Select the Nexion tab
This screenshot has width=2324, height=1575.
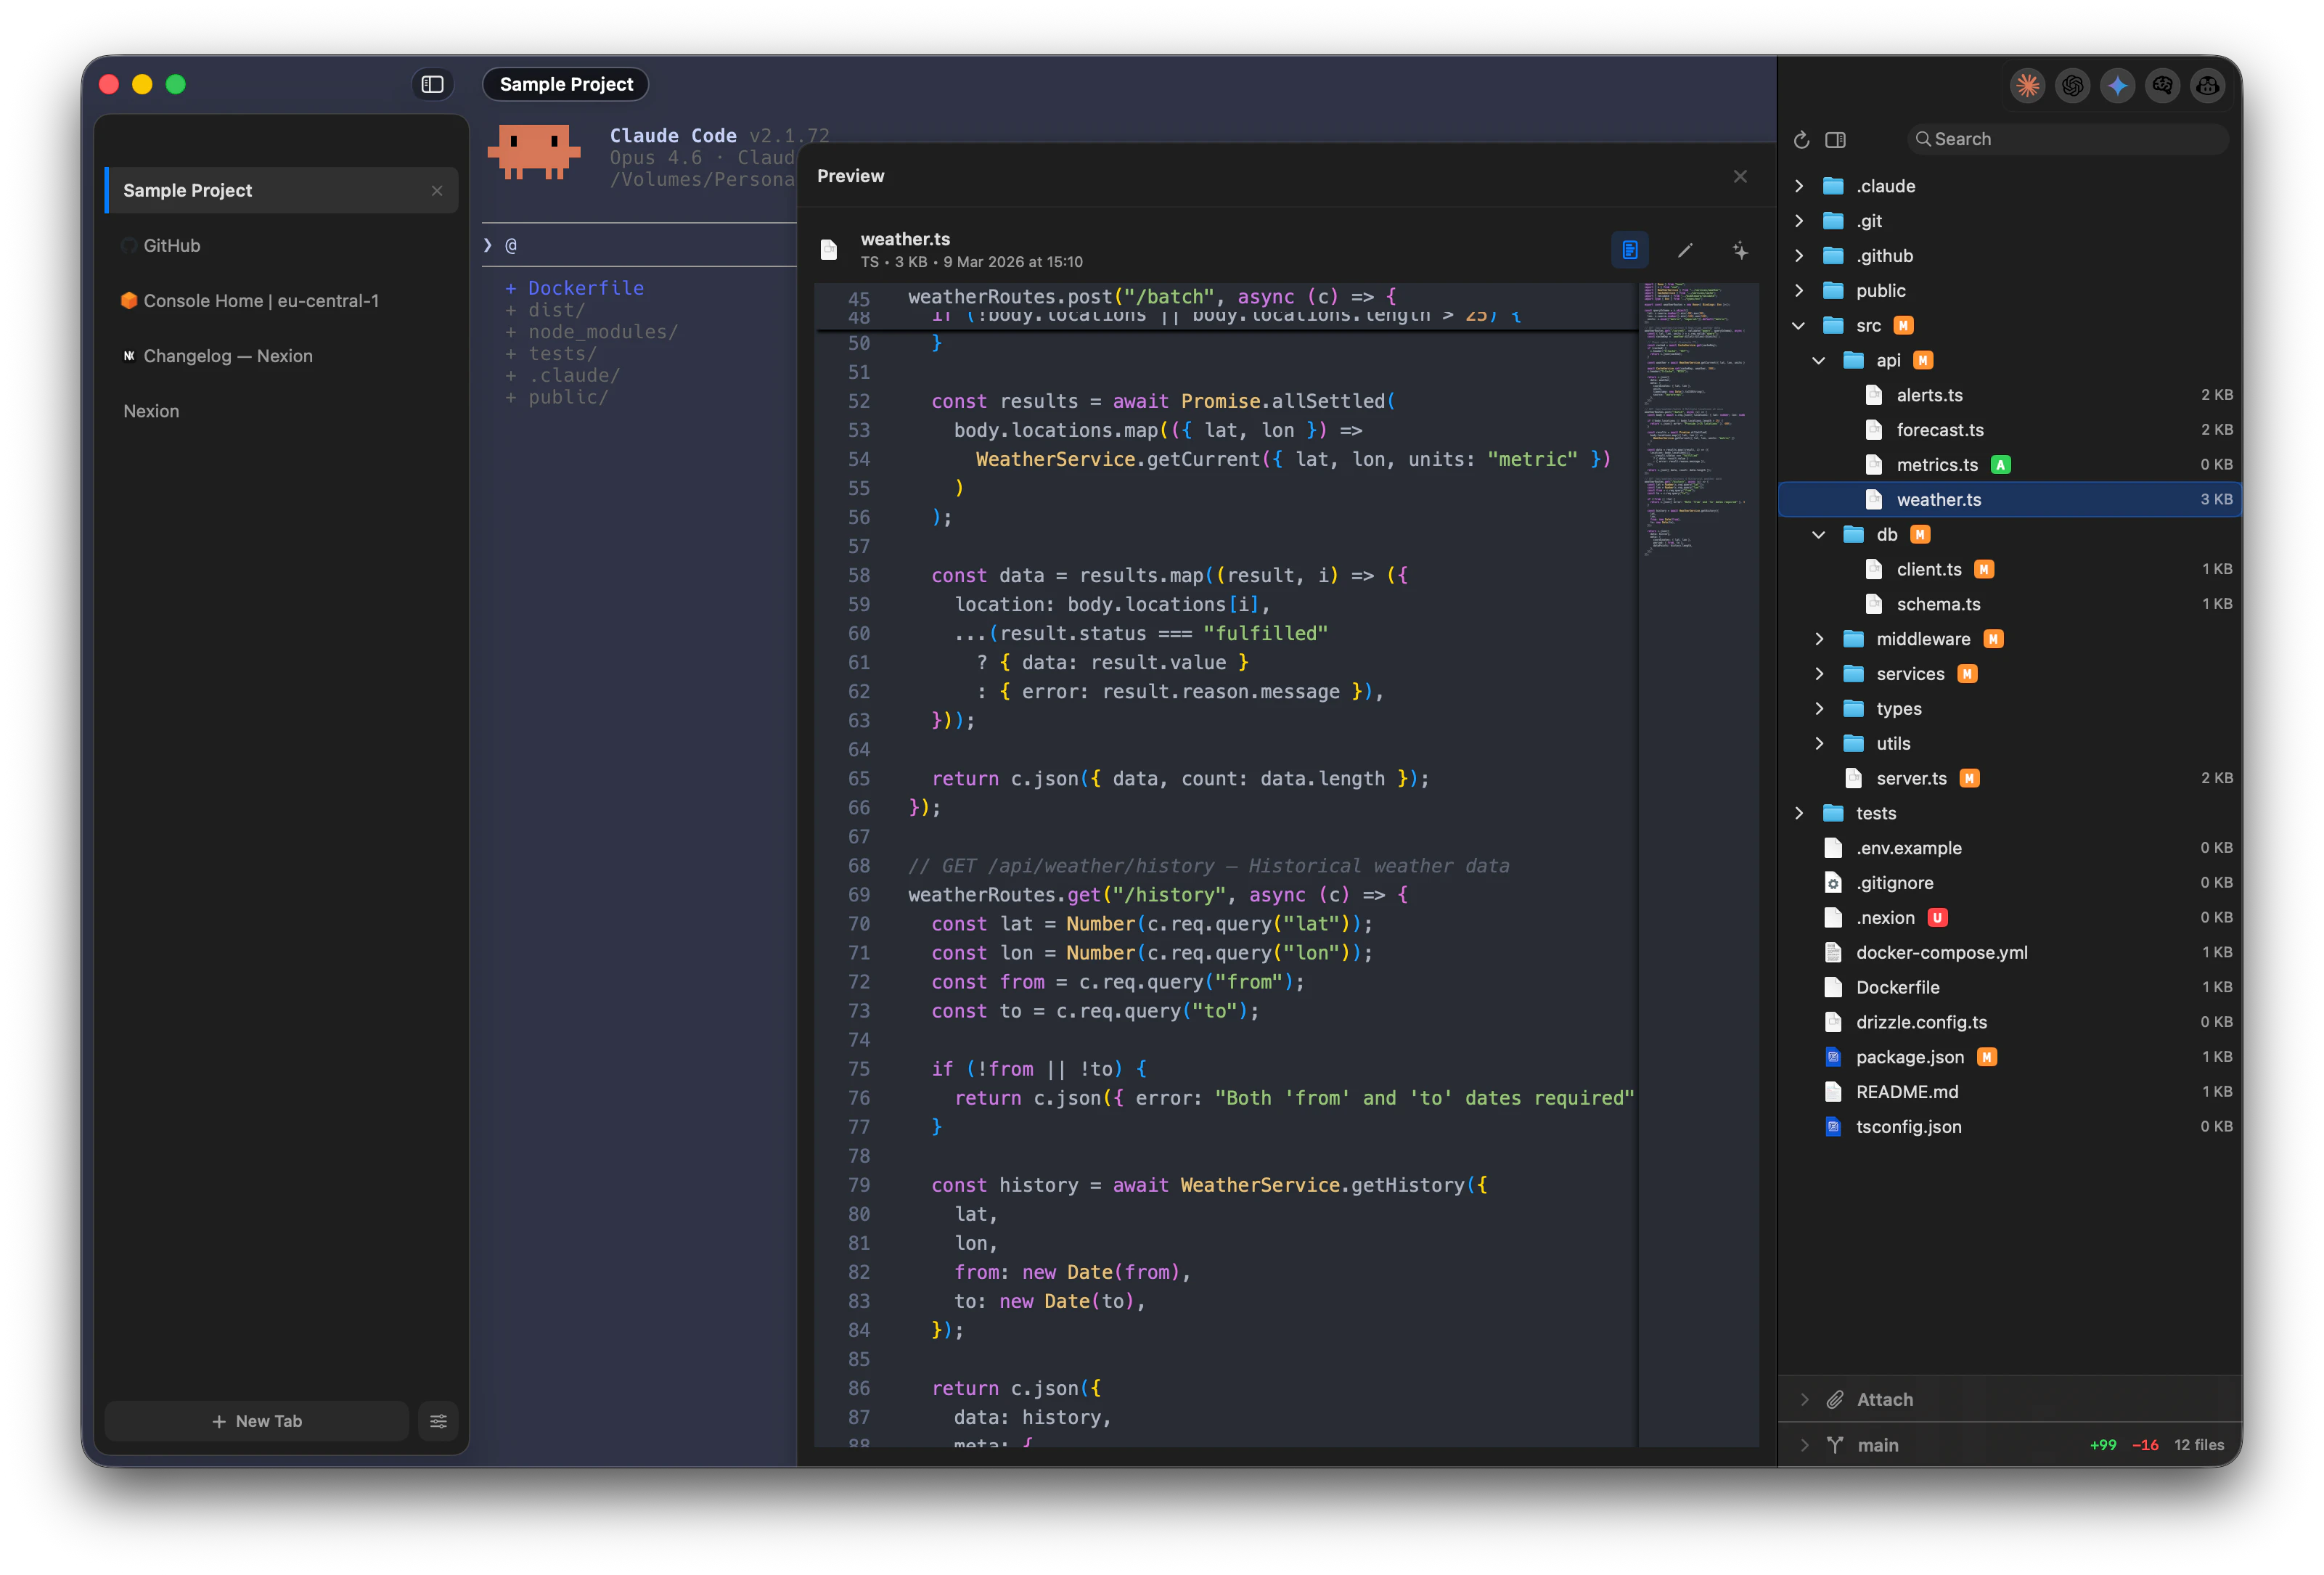click(x=281, y=411)
